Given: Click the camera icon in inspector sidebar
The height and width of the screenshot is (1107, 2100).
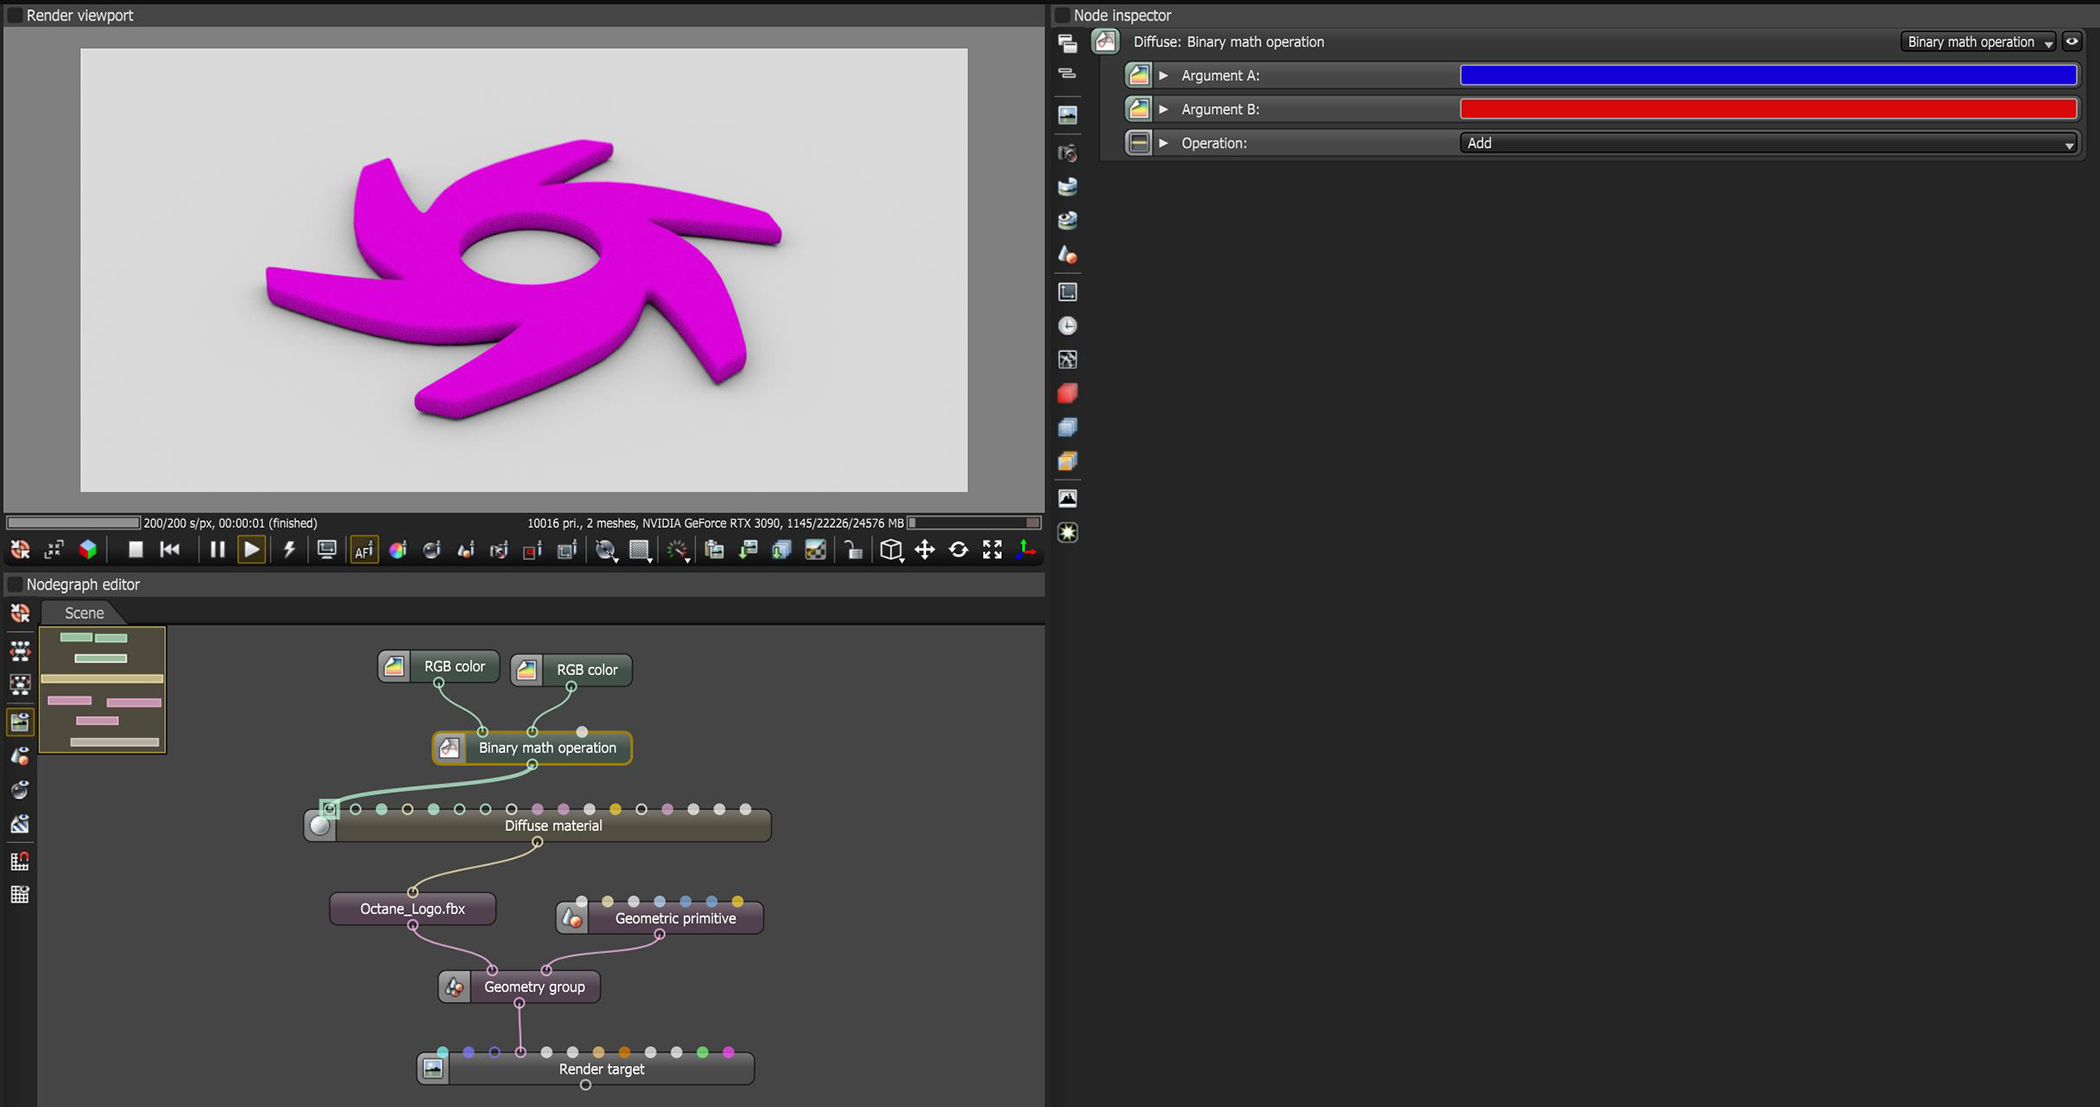Looking at the screenshot, I should pos(1067,153).
